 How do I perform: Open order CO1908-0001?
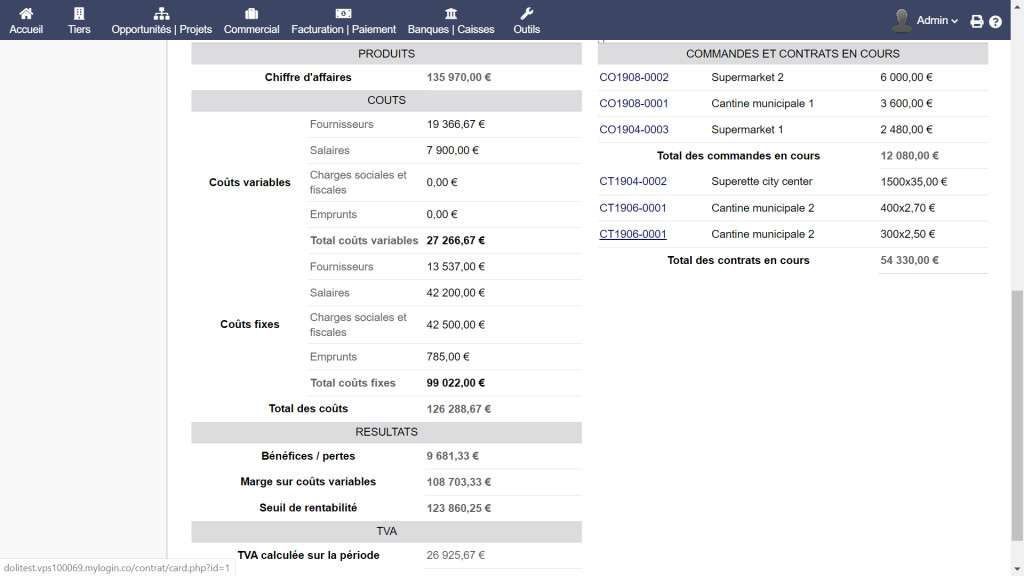coord(634,103)
